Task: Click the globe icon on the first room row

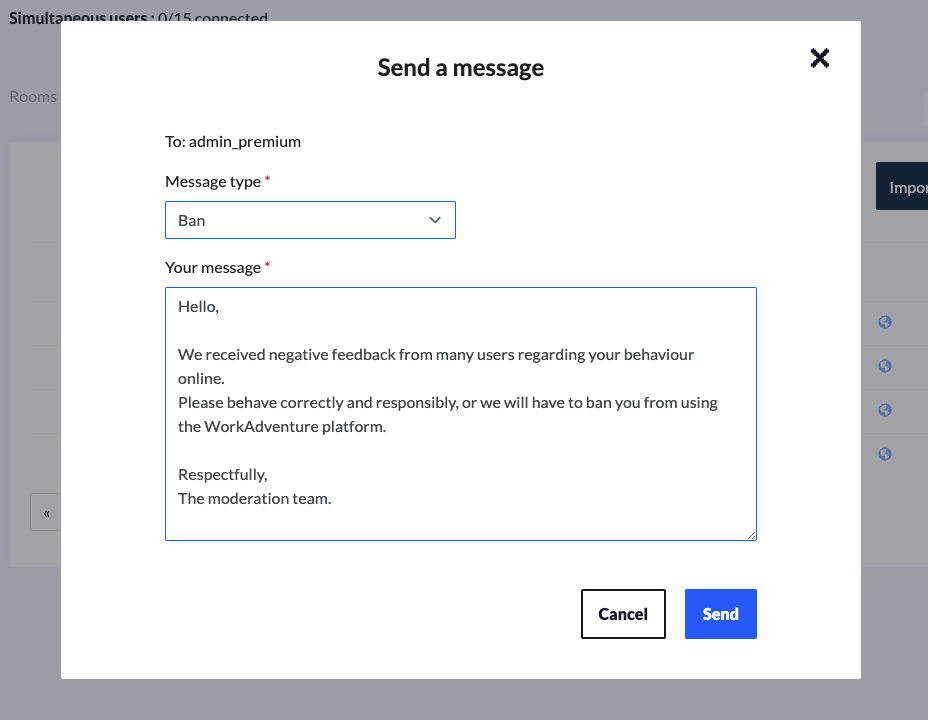Action: [x=884, y=322]
